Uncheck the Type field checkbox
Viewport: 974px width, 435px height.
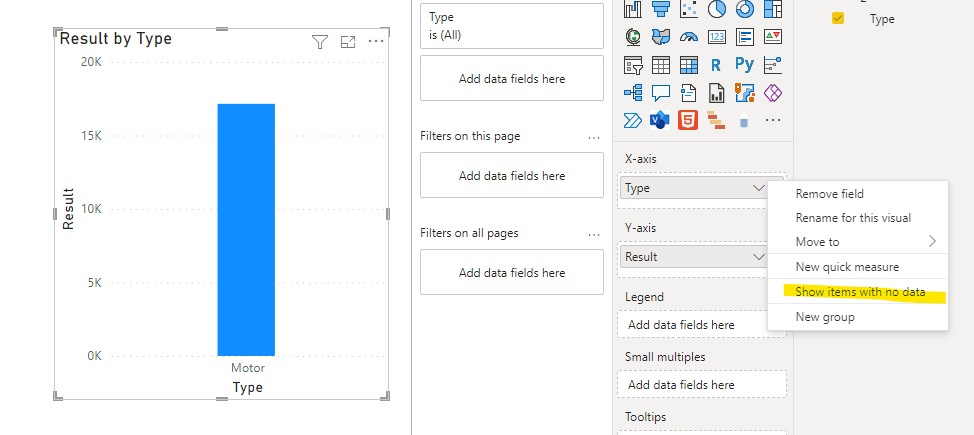838,19
